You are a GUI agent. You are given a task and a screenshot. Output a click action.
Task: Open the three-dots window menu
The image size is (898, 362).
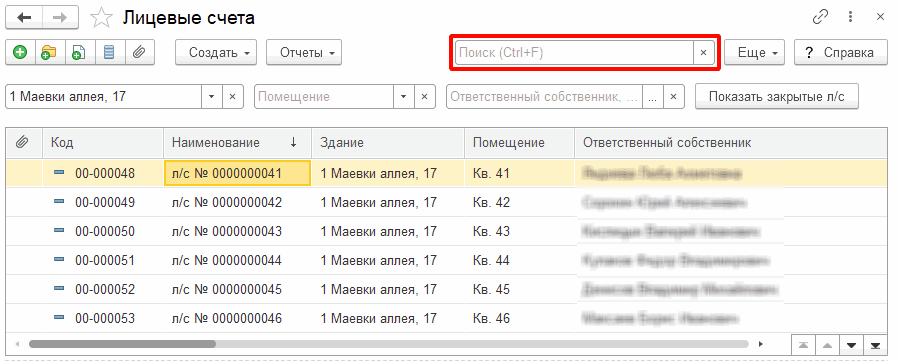point(851,17)
